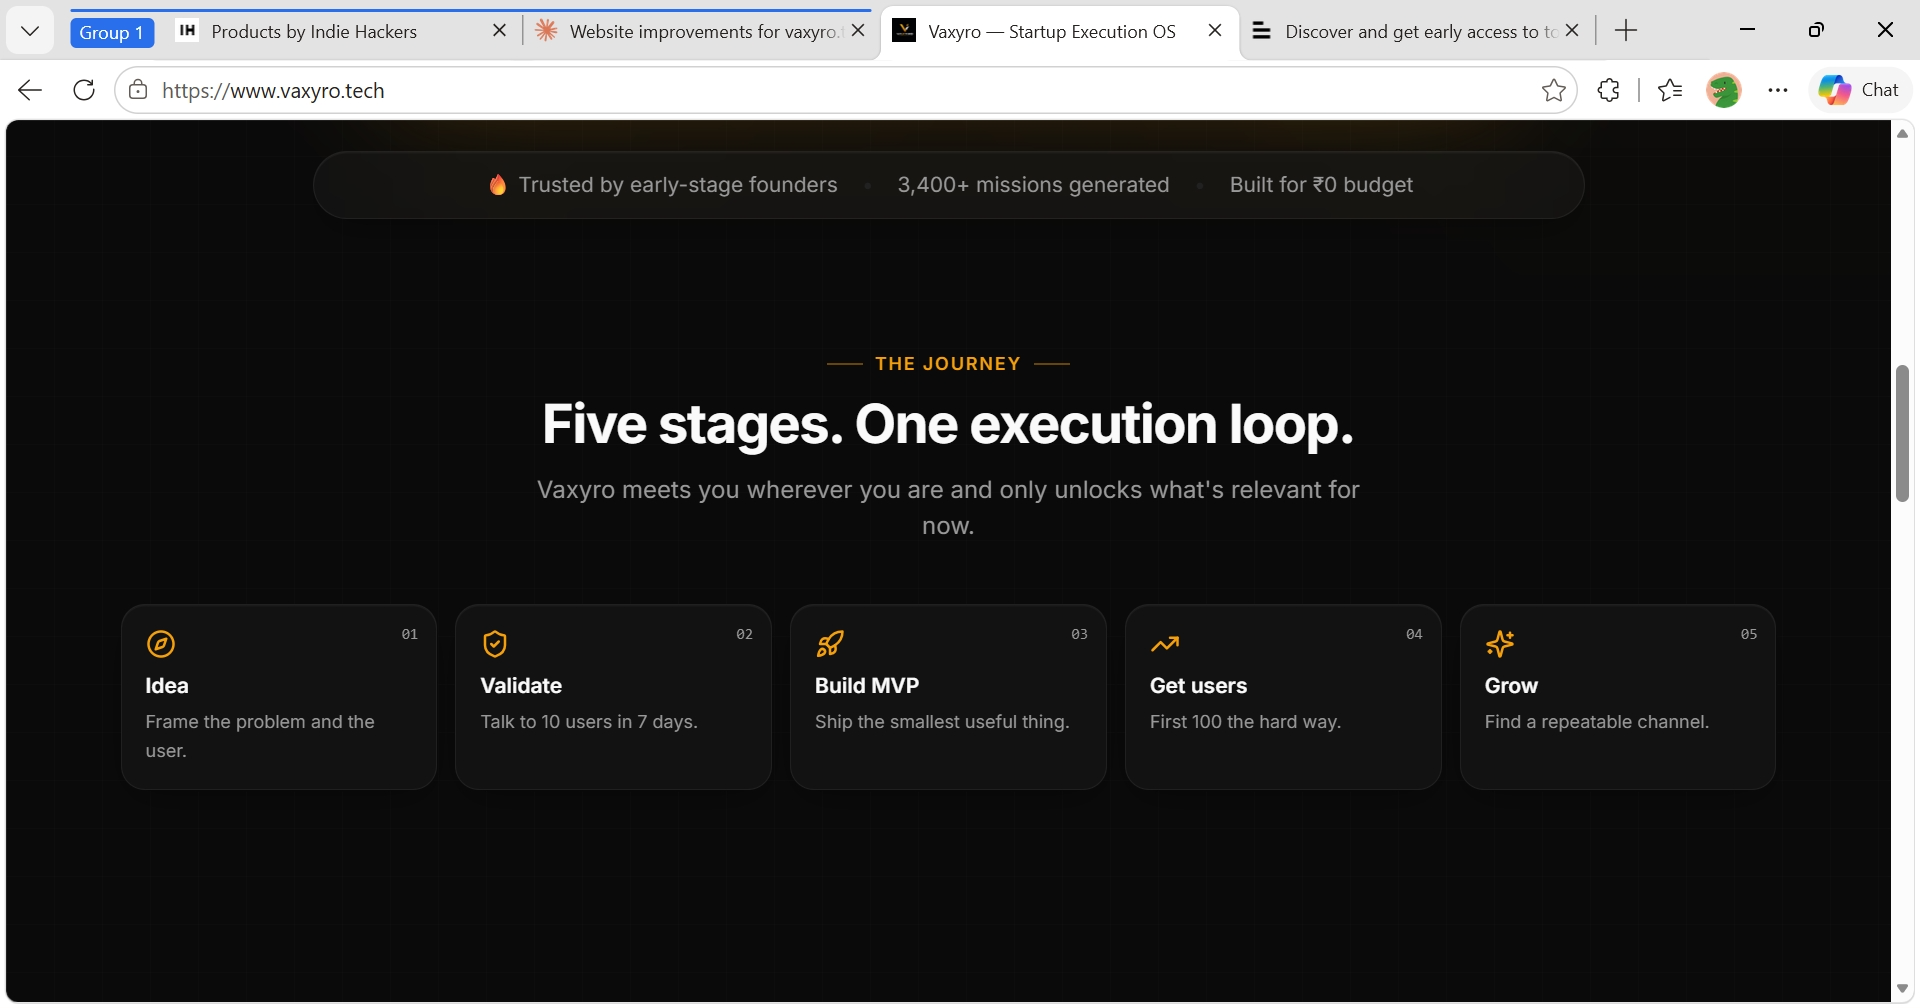
Task: Click the Vaxyro tab favicon
Action: 904,31
